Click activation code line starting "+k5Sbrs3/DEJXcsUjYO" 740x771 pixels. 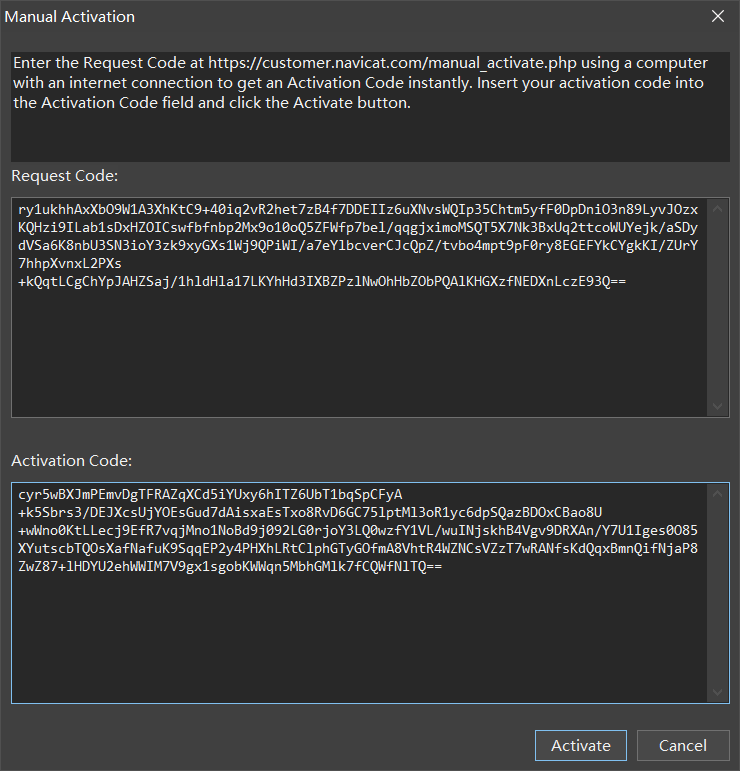click(310, 512)
